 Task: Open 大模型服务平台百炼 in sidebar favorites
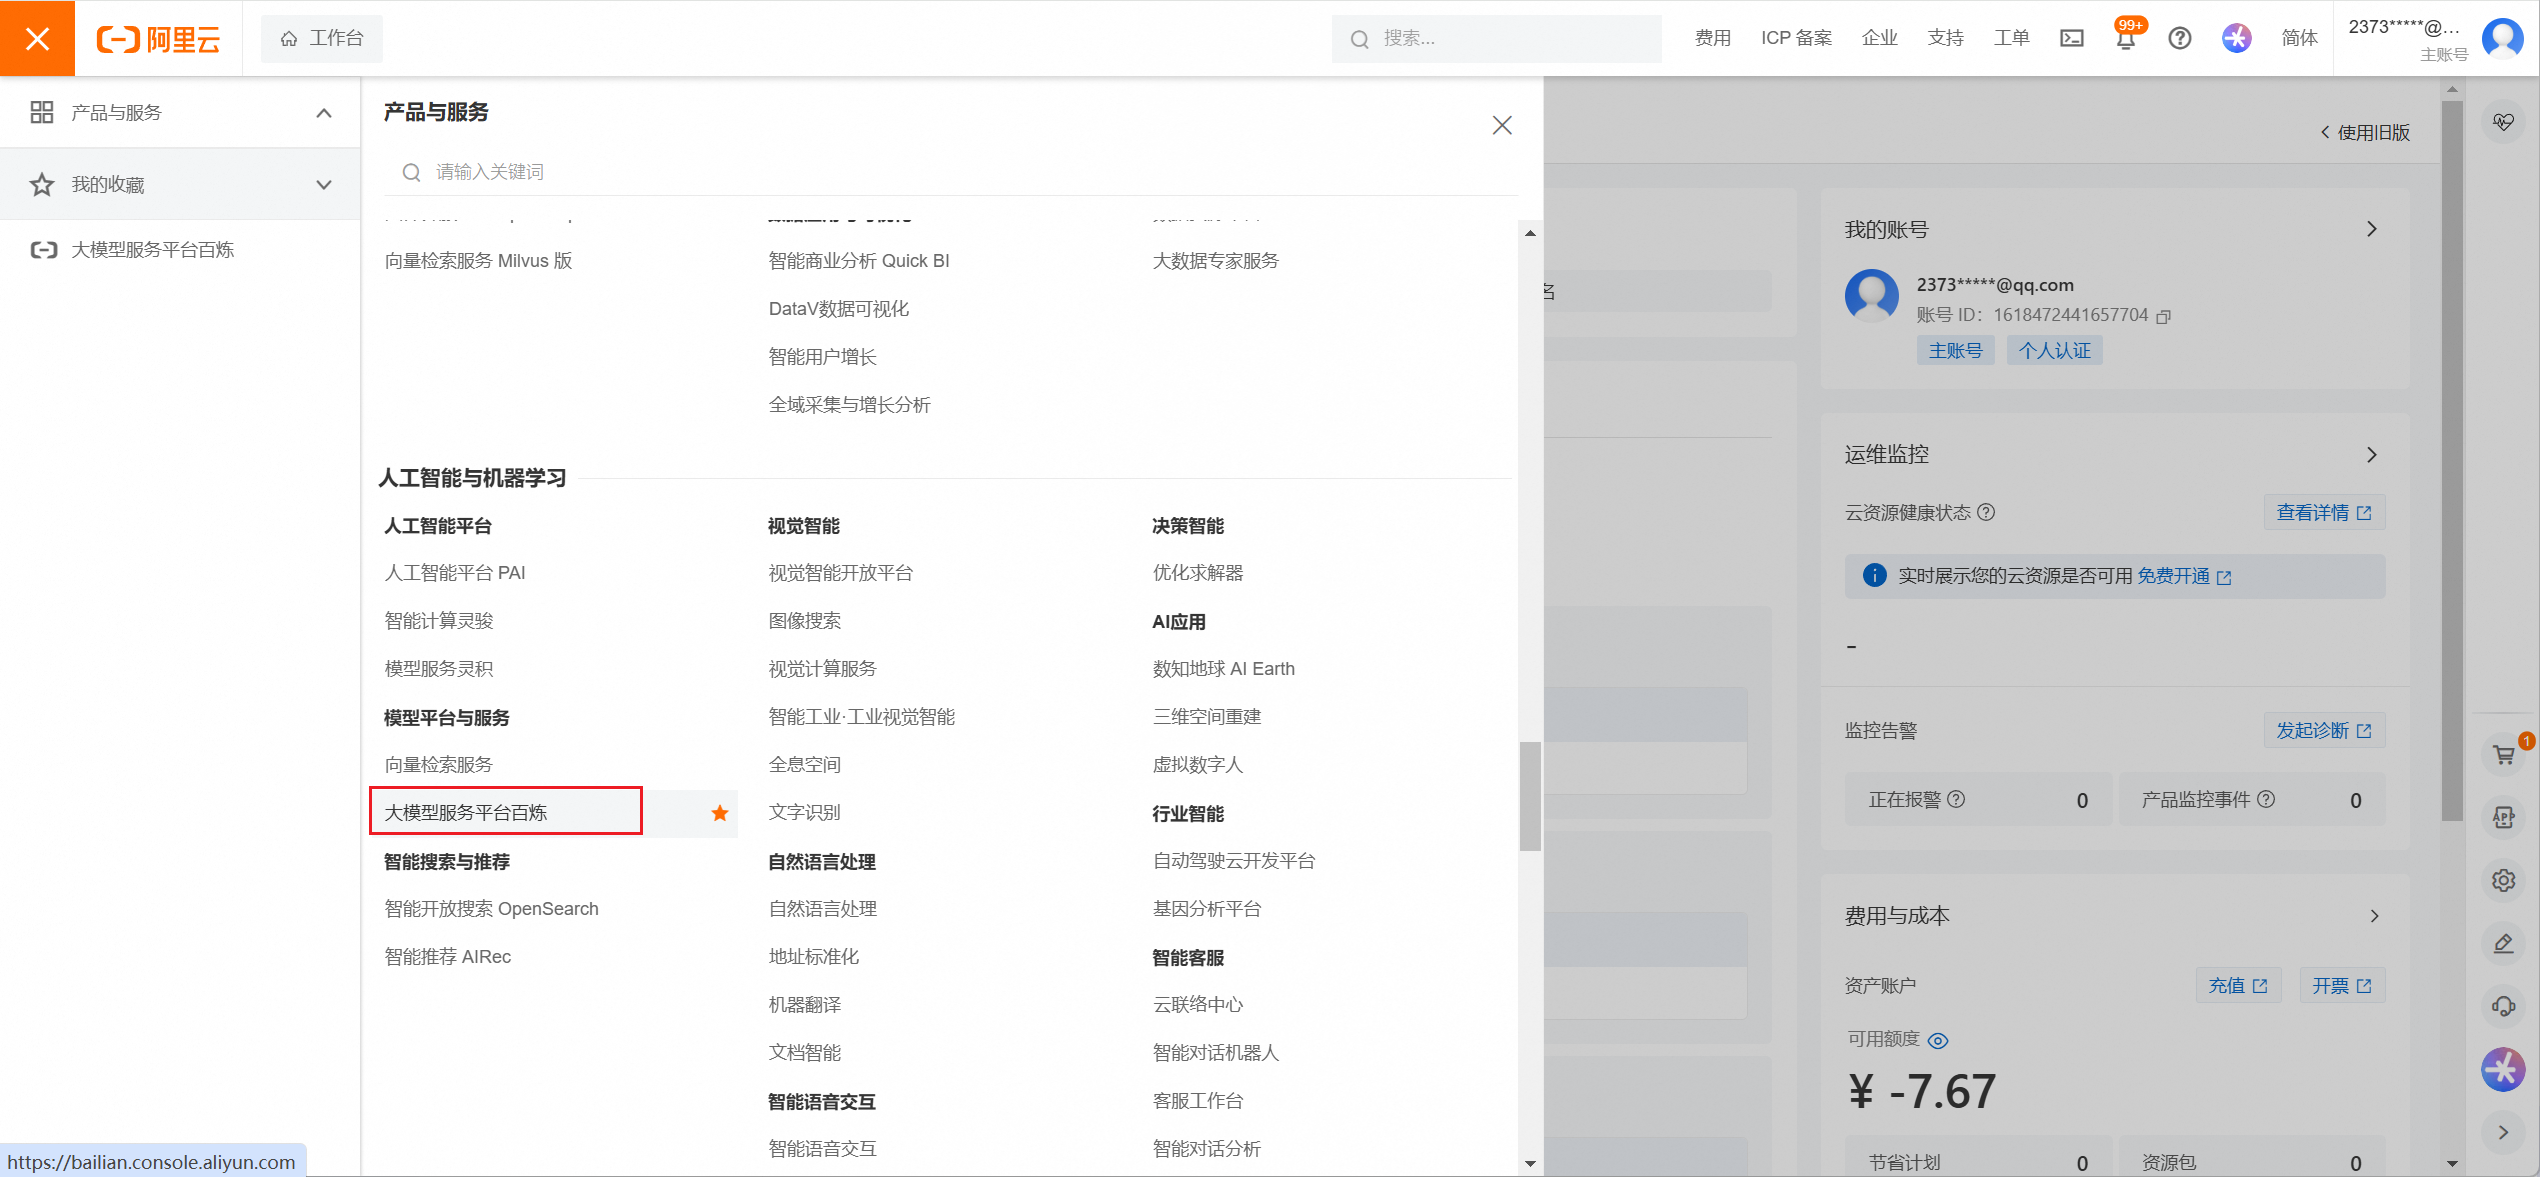(x=152, y=250)
